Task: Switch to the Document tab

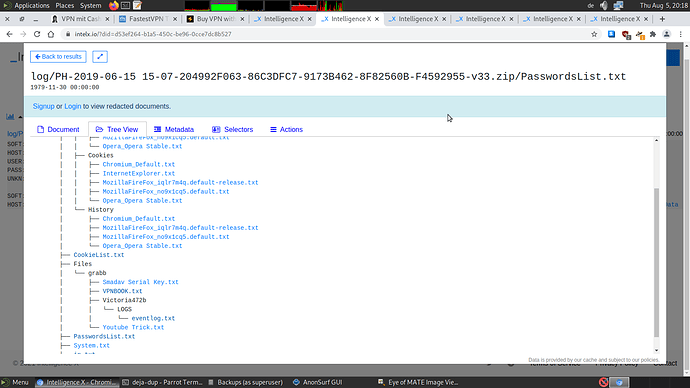Action: (x=58, y=129)
